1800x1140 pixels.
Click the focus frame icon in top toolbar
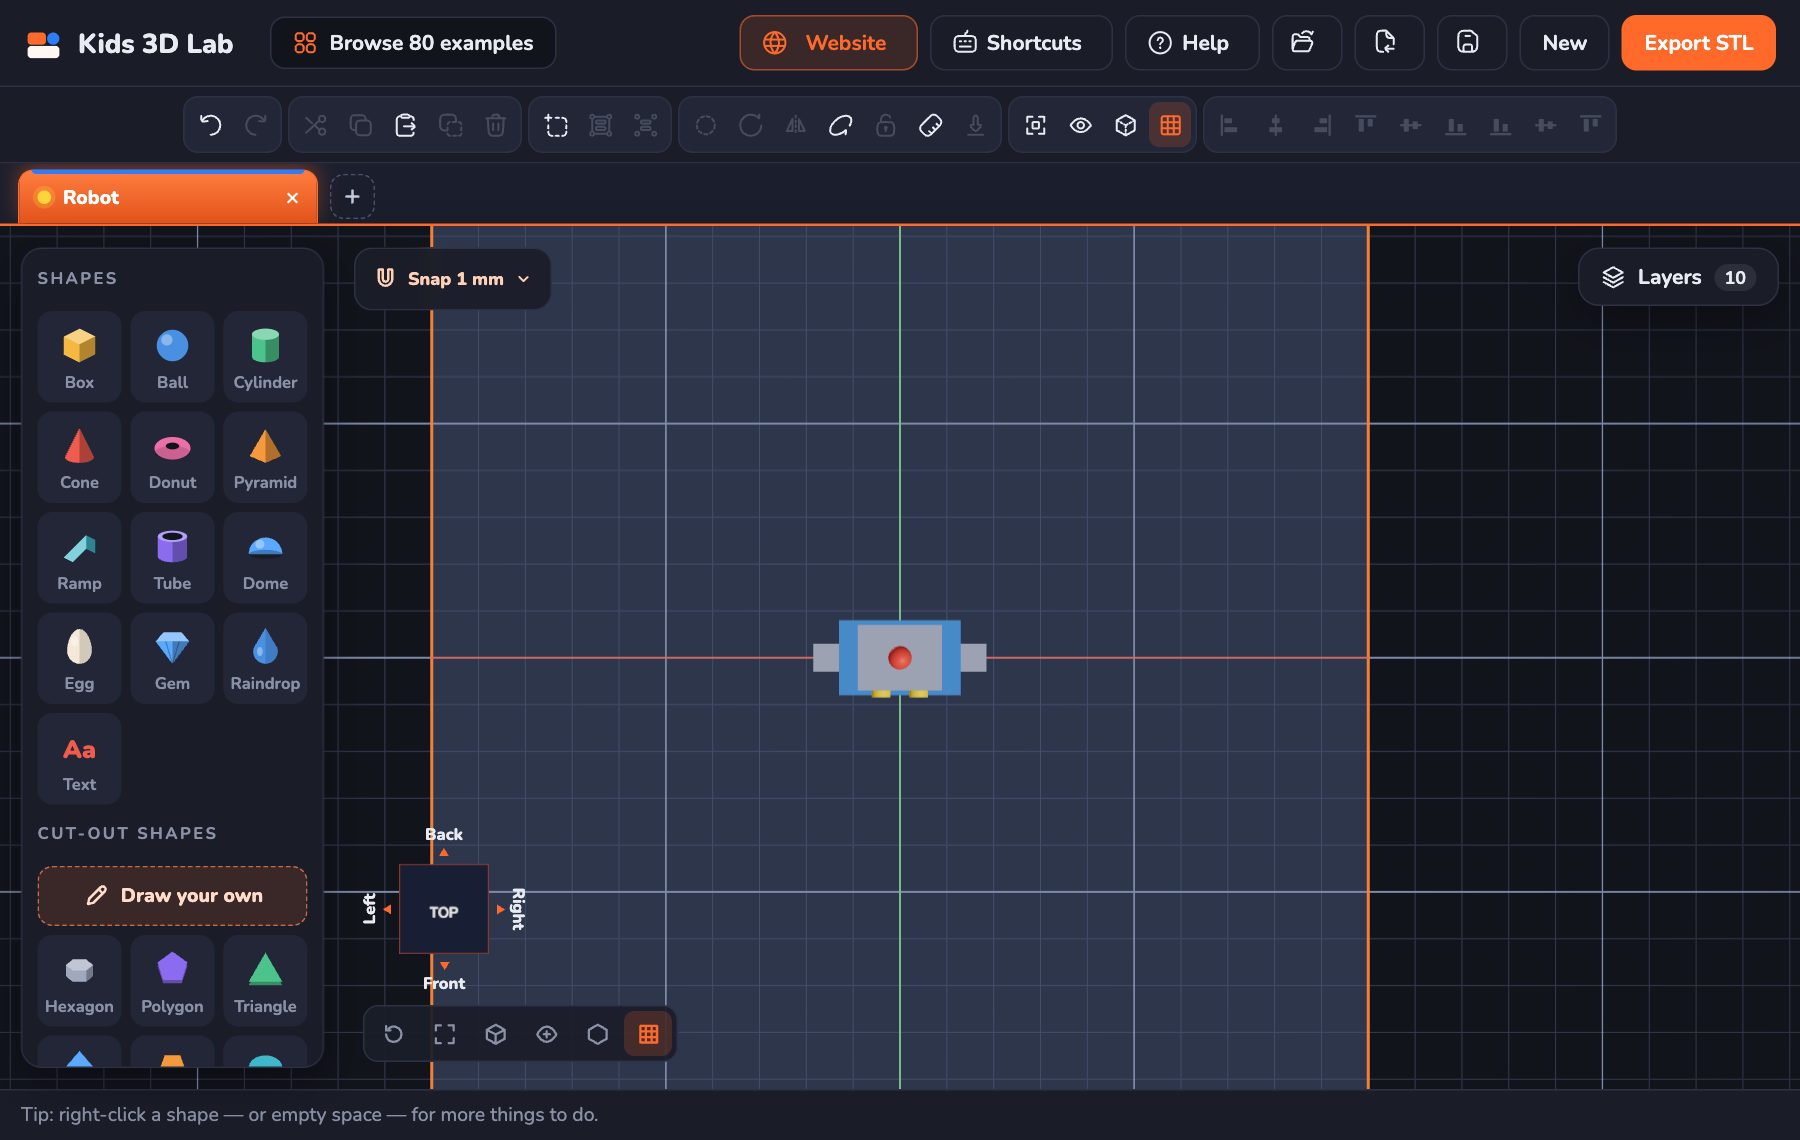tap(1035, 125)
